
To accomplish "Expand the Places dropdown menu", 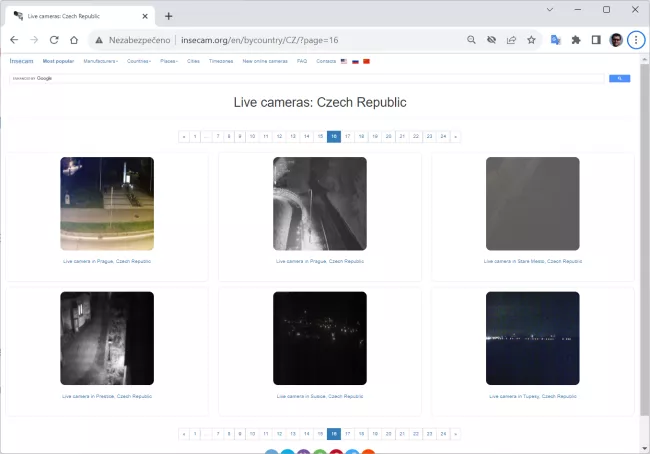I will (x=169, y=61).
